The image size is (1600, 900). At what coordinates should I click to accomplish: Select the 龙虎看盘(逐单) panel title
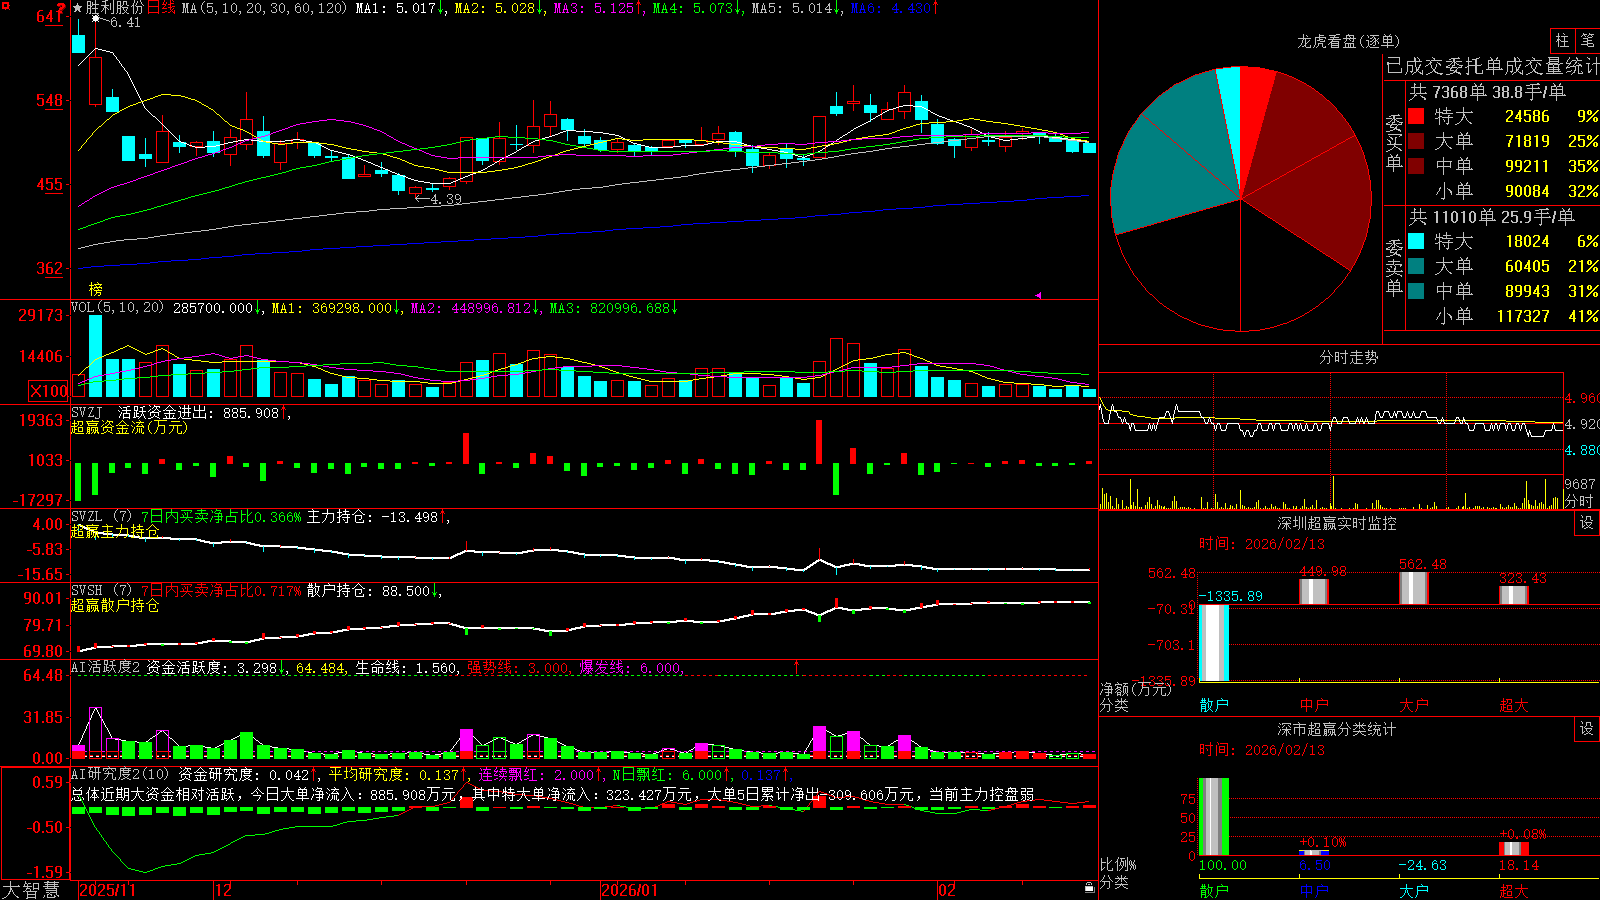point(1348,41)
